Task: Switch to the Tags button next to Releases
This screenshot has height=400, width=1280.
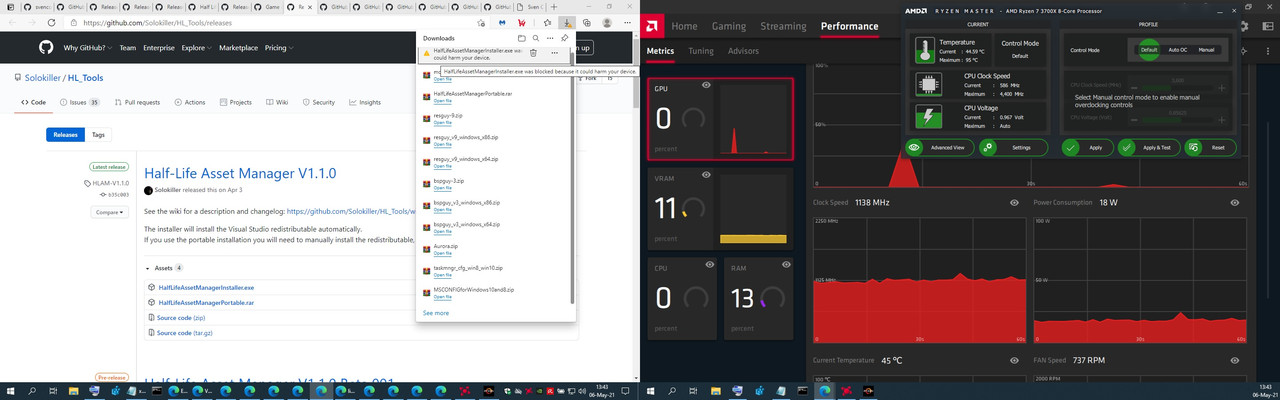Action: (x=98, y=134)
